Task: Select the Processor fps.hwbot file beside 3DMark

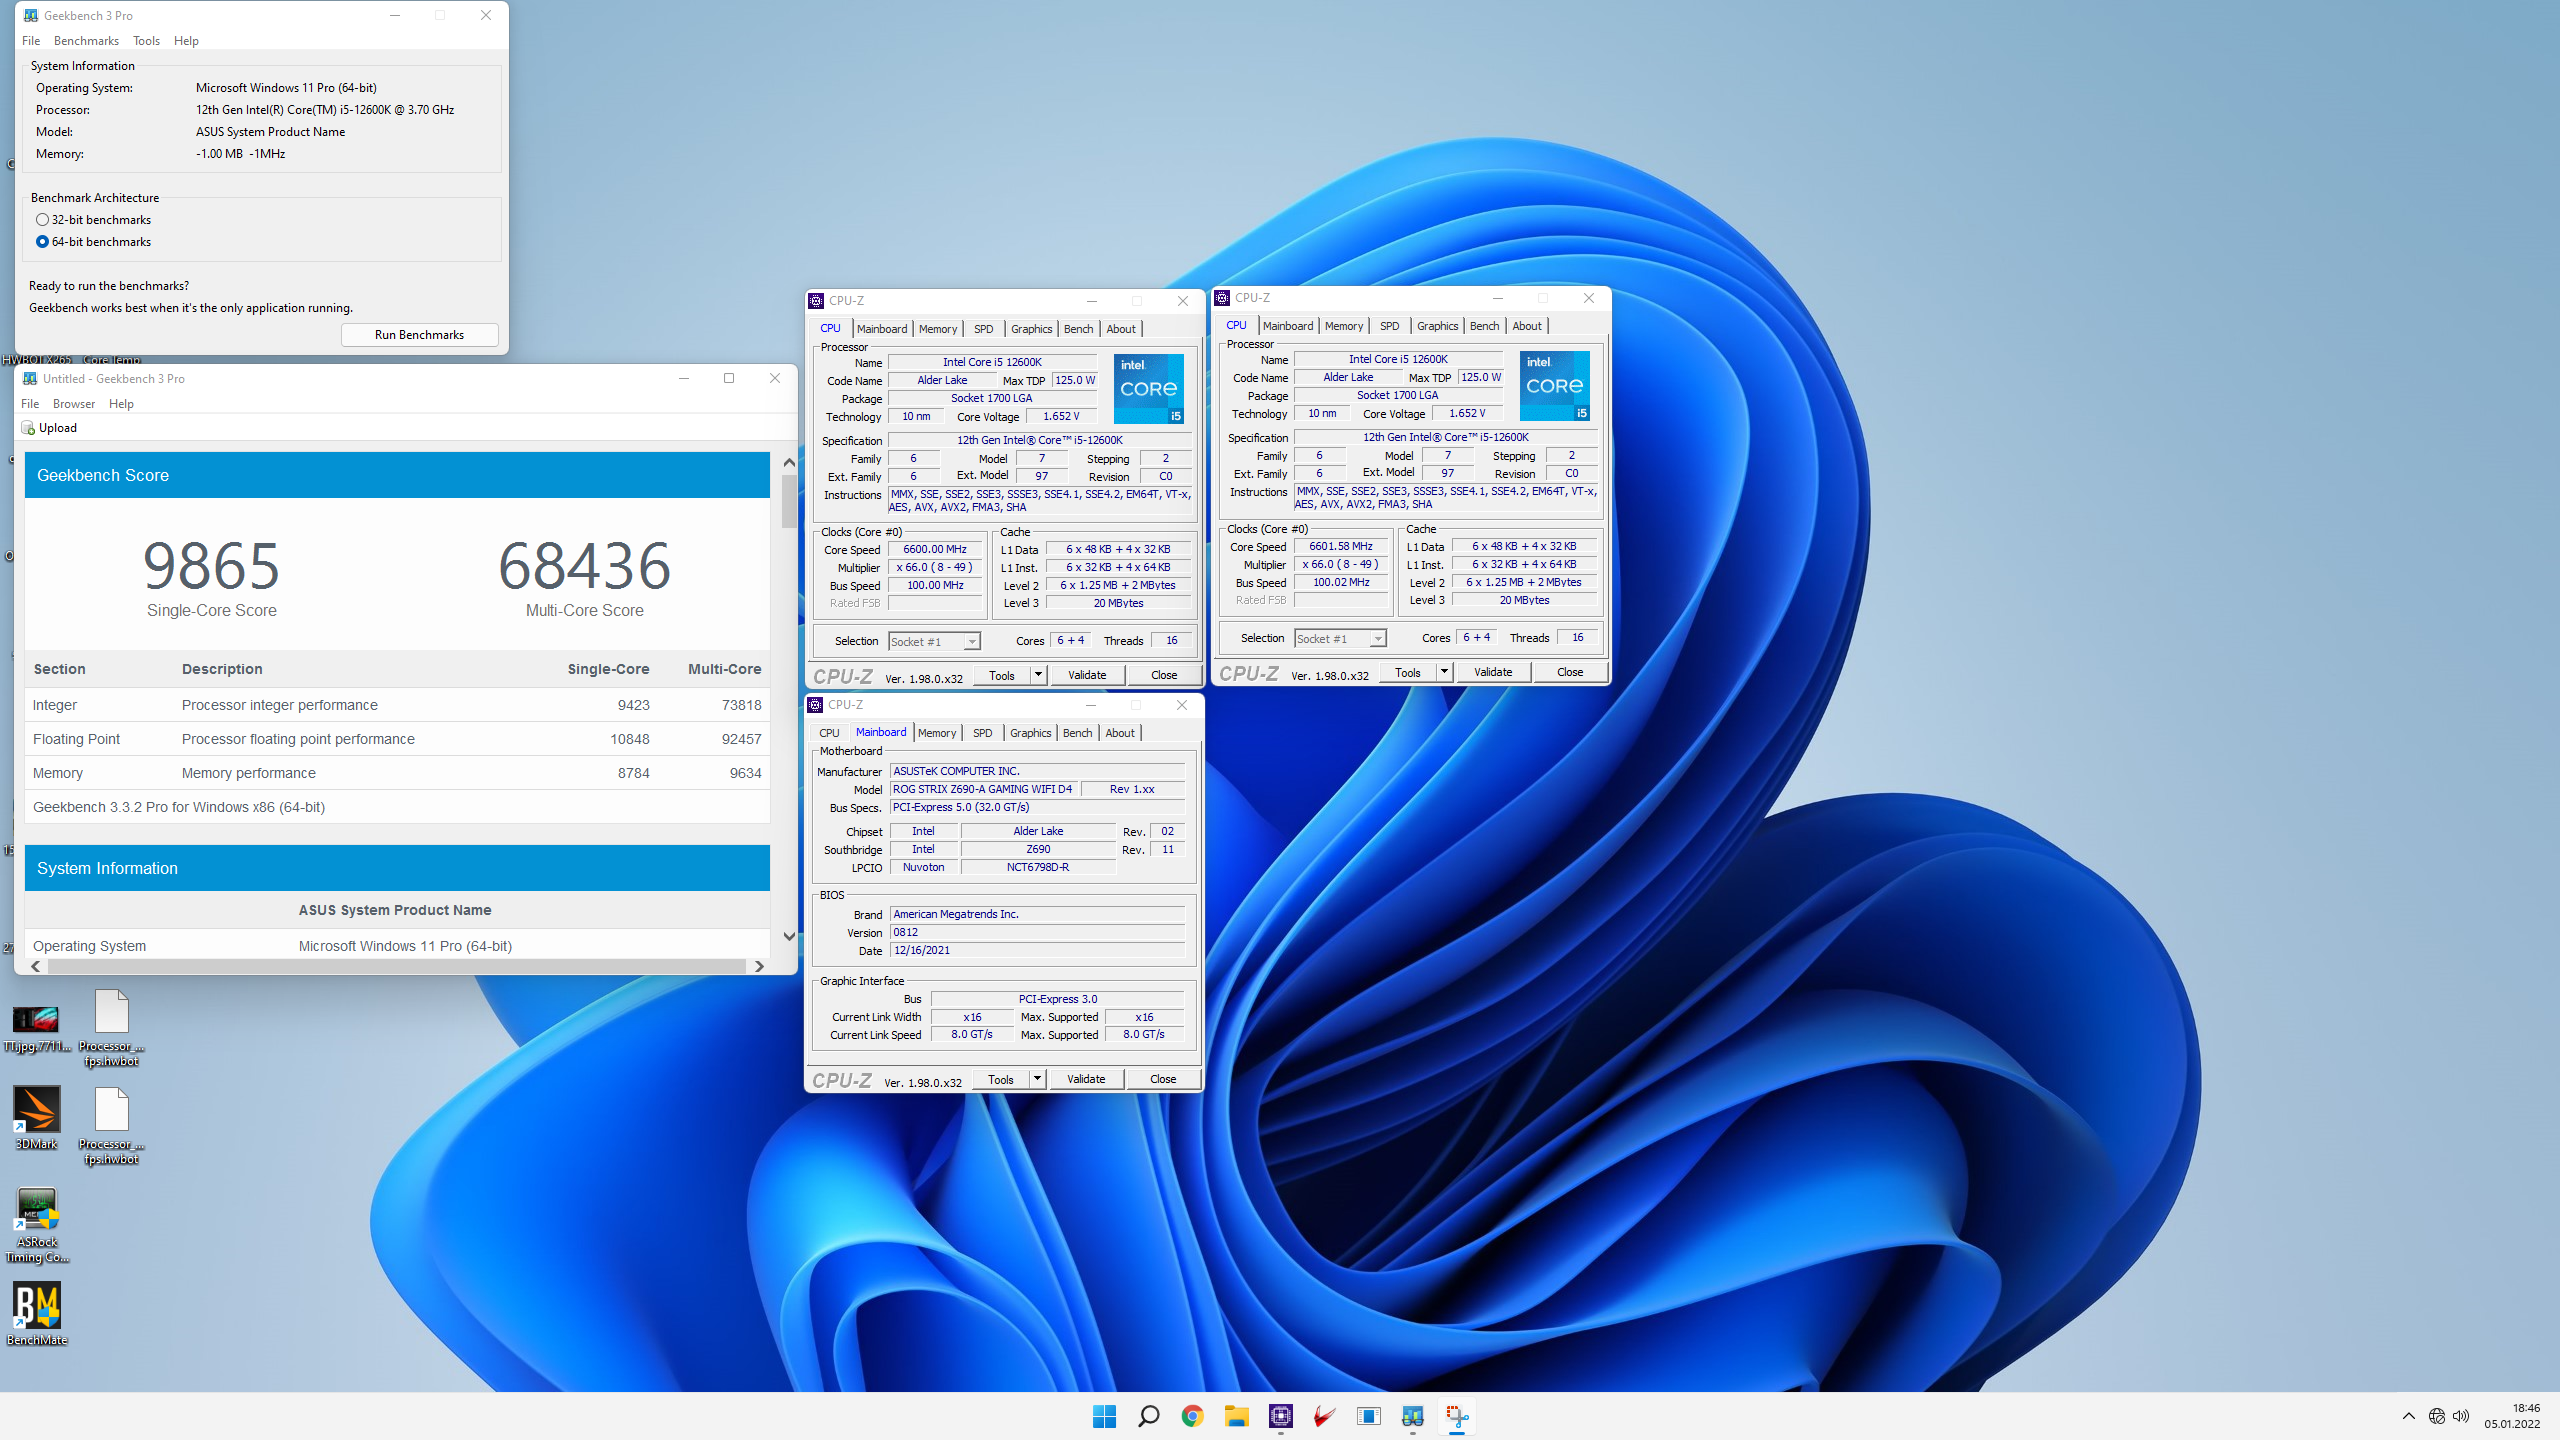Action: 112,1126
